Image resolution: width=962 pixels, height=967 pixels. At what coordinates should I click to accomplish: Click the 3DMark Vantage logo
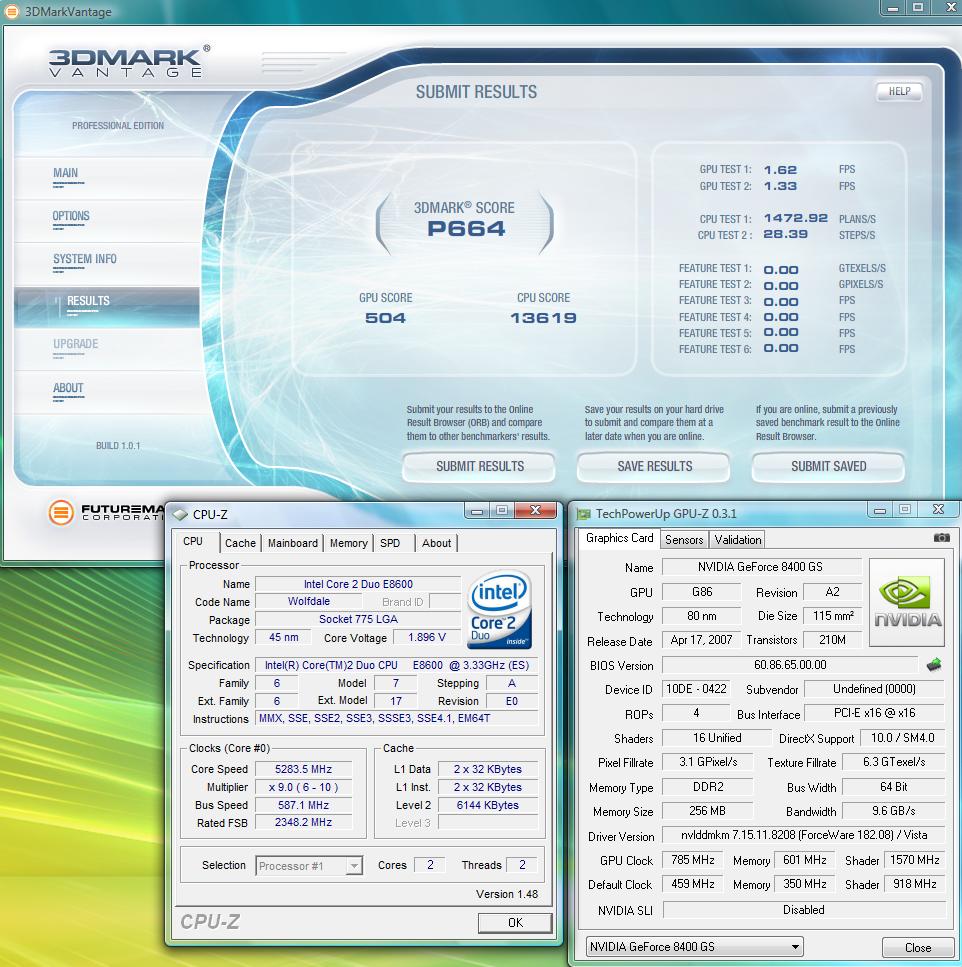pyautogui.click(x=128, y=62)
